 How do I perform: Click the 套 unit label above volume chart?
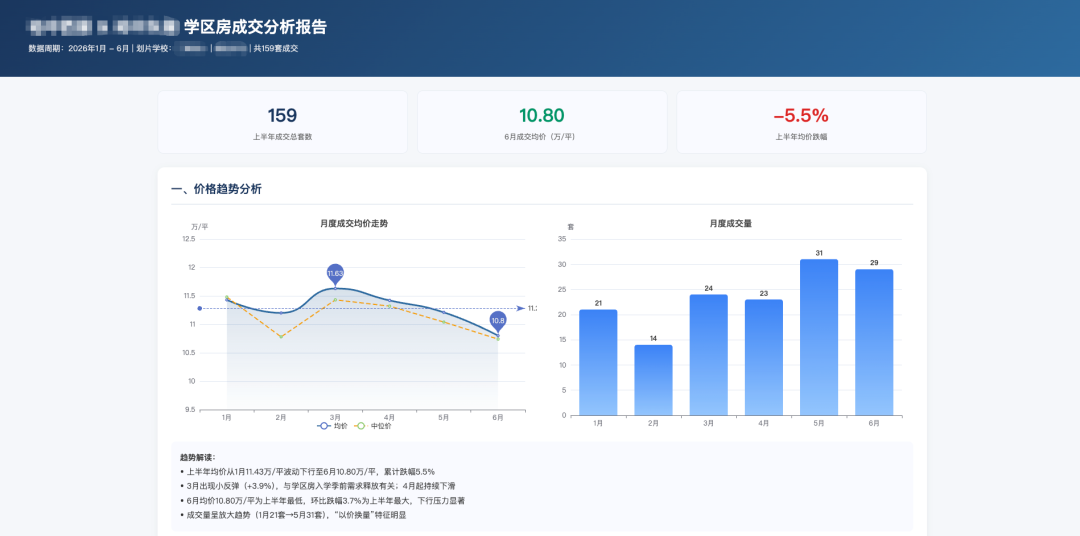coord(570,227)
